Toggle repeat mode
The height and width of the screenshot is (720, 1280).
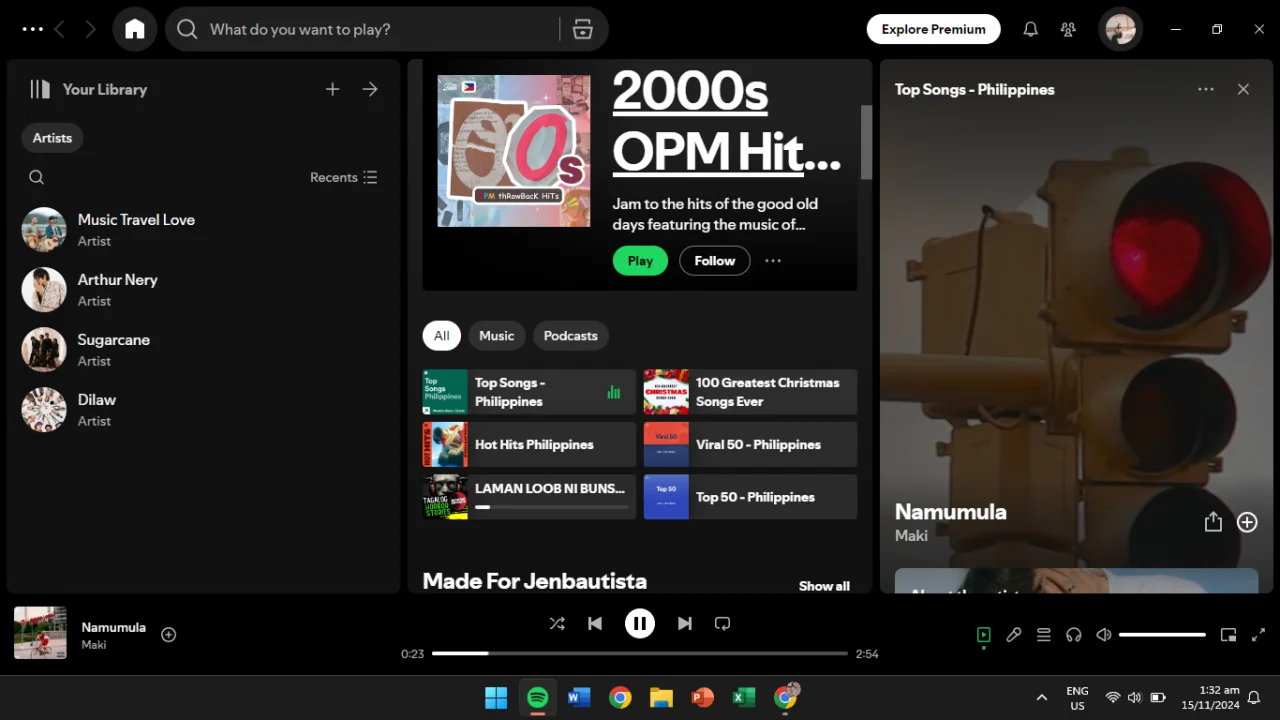722,624
